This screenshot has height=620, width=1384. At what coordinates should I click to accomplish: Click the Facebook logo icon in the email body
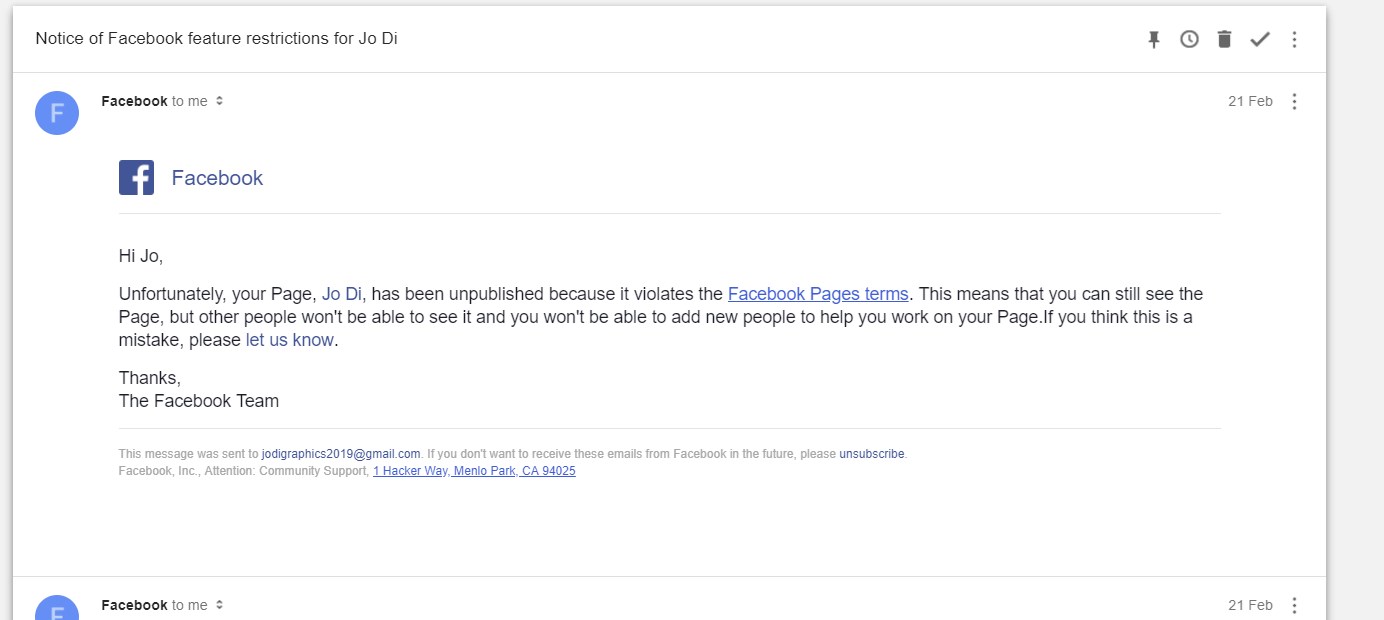136,178
